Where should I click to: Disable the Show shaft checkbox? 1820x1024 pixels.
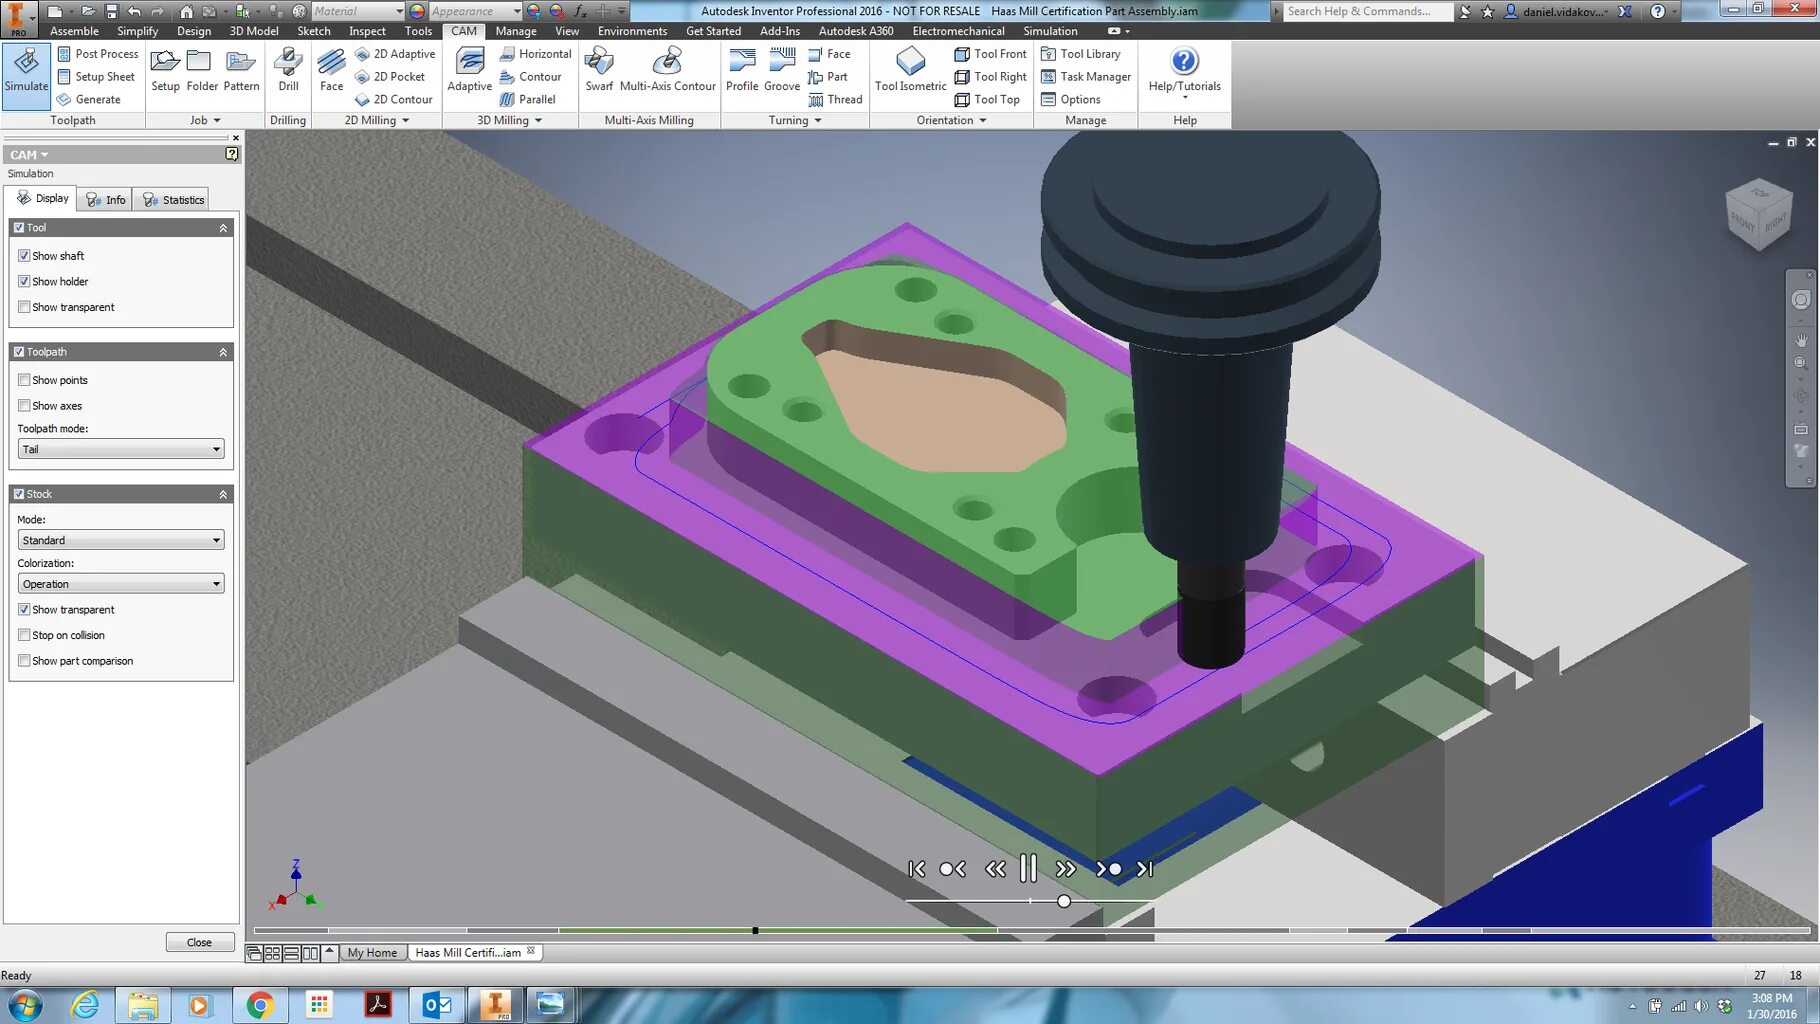click(24, 256)
